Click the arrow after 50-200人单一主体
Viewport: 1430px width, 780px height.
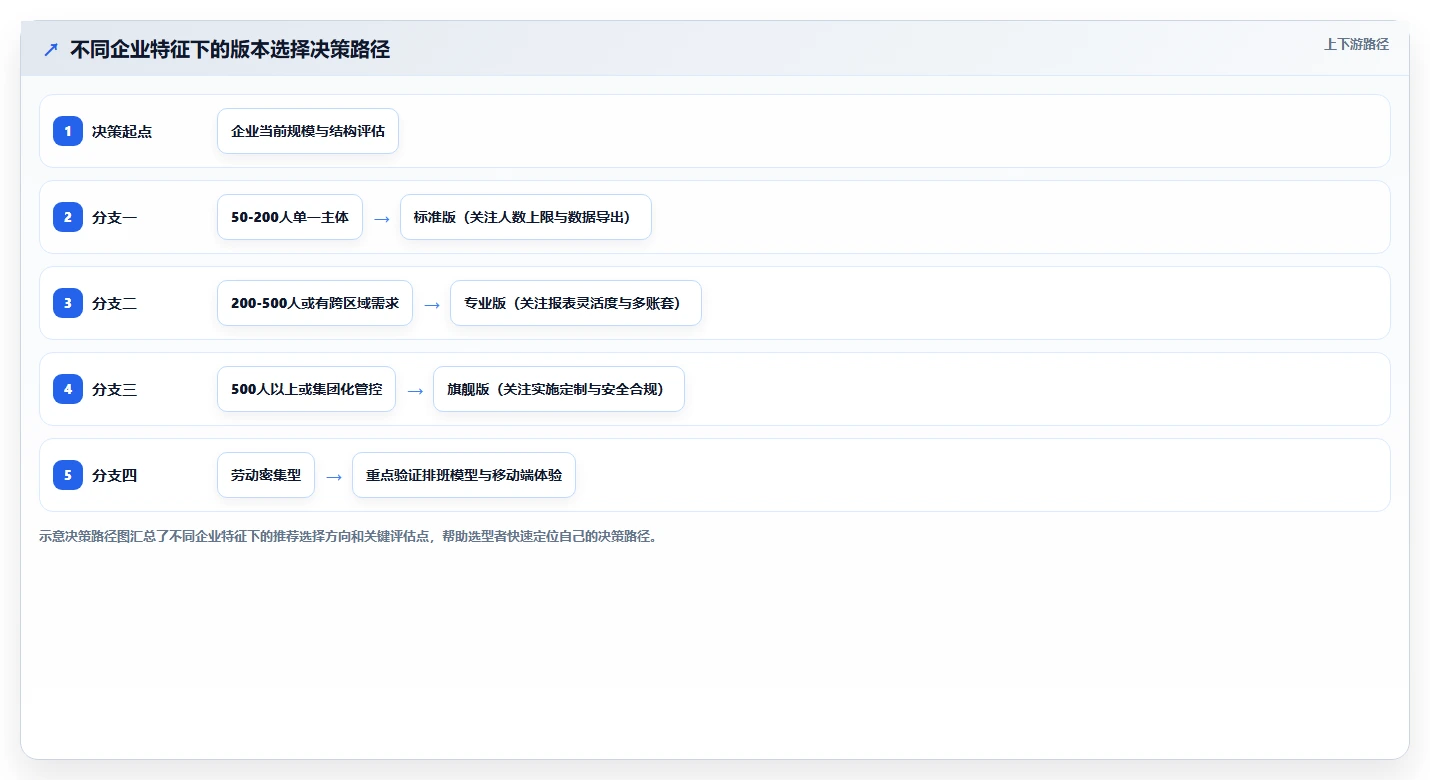click(x=381, y=218)
